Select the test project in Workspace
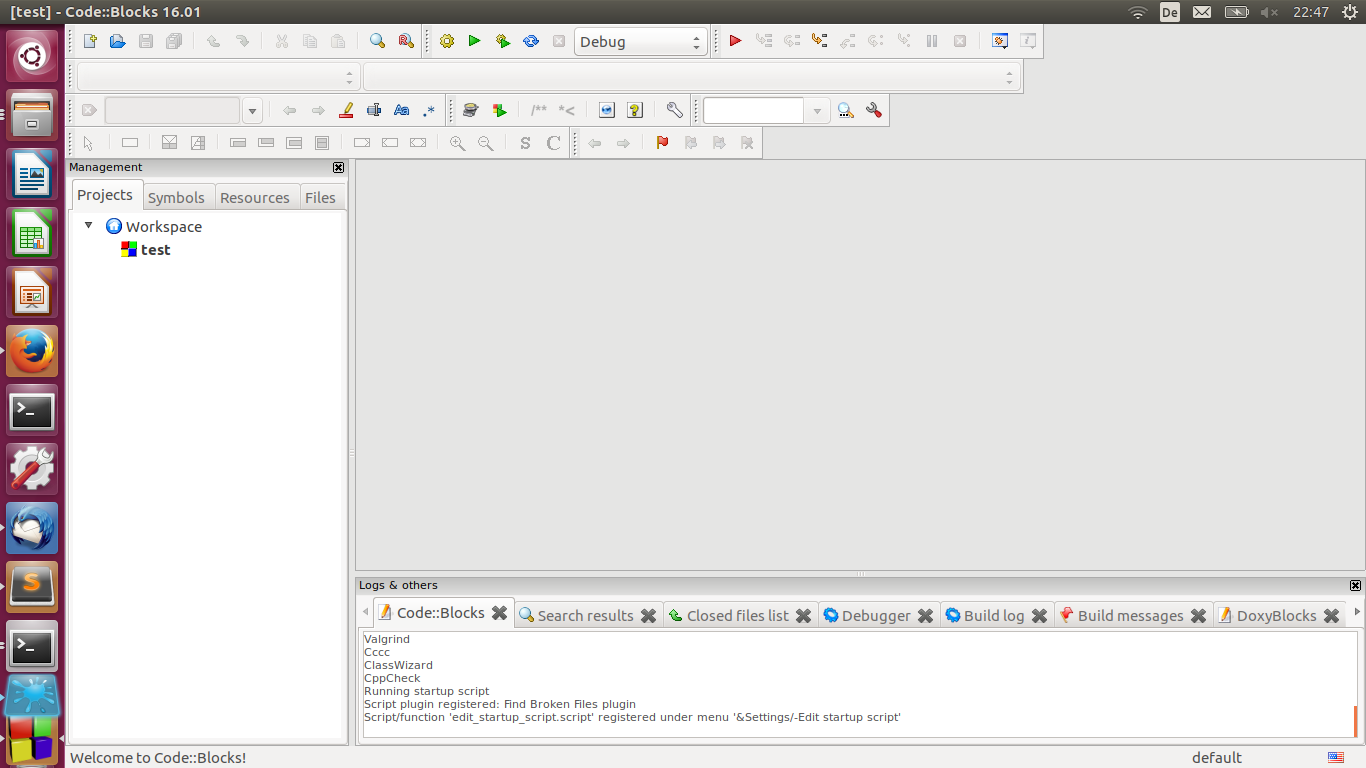Screen dimensions: 1366x768 point(155,250)
